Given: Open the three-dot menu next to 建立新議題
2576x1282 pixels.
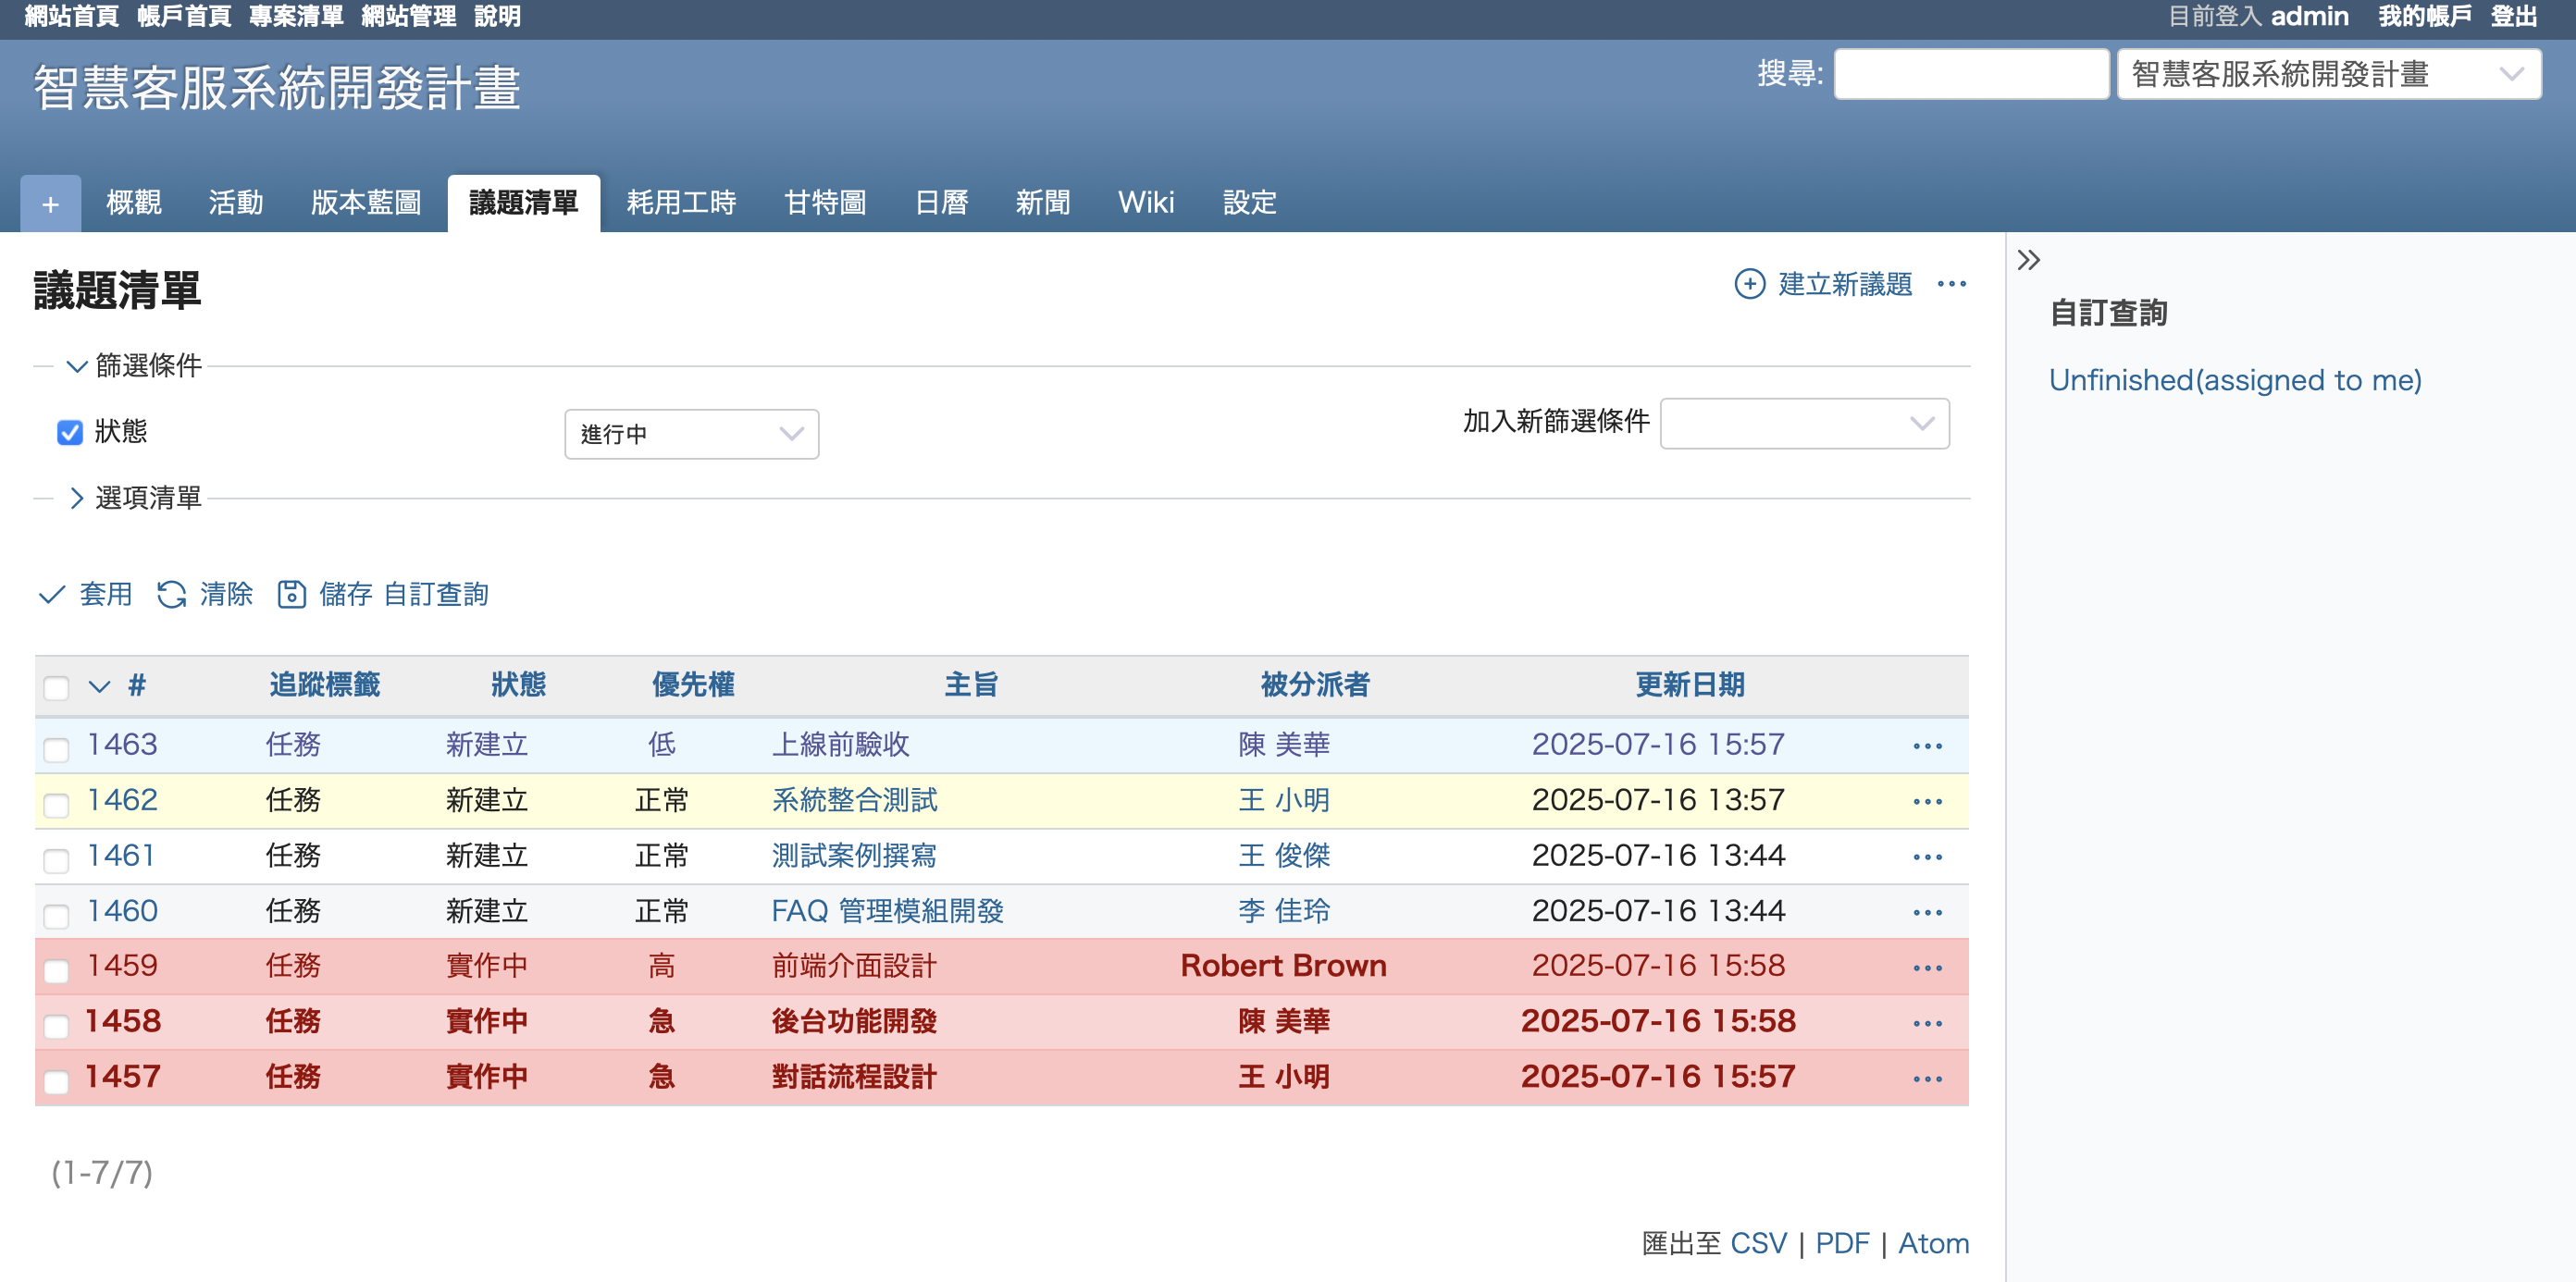Looking at the screenshot, I should [1951, 284].
